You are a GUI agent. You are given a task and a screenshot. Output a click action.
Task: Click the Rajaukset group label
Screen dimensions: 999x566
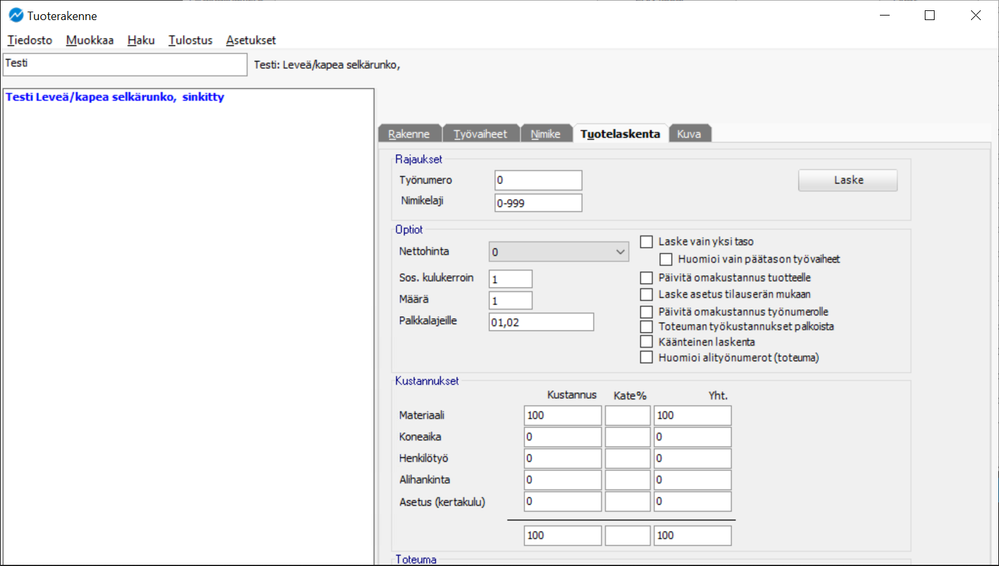419,159
